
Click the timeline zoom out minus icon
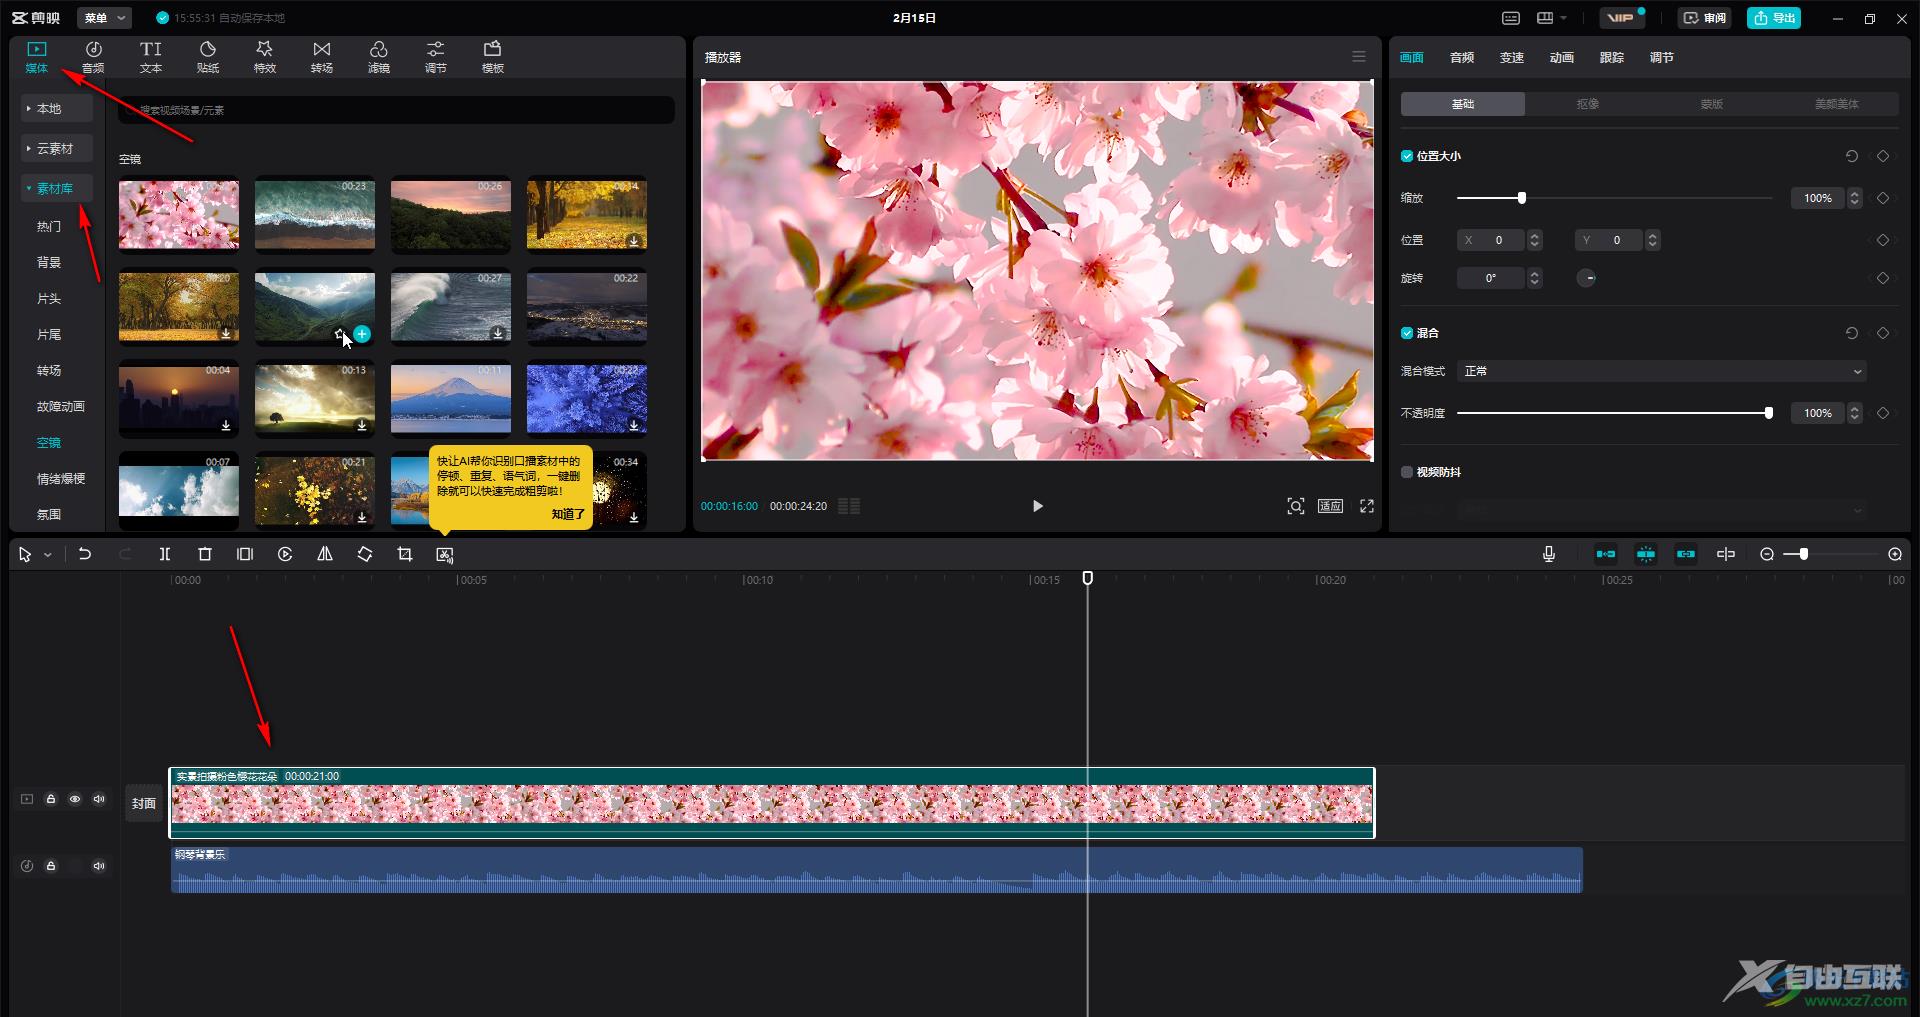pyautogui.click(x=1767, y=554)
